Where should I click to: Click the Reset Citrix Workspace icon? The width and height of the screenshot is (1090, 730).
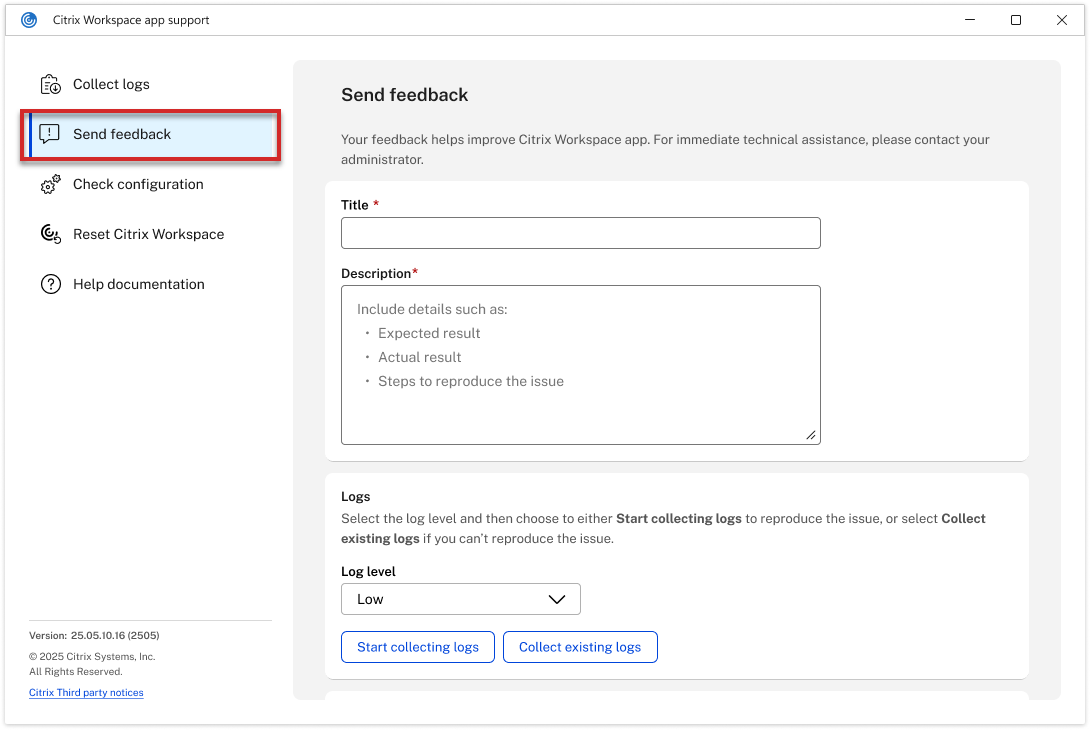pos(50,234)
